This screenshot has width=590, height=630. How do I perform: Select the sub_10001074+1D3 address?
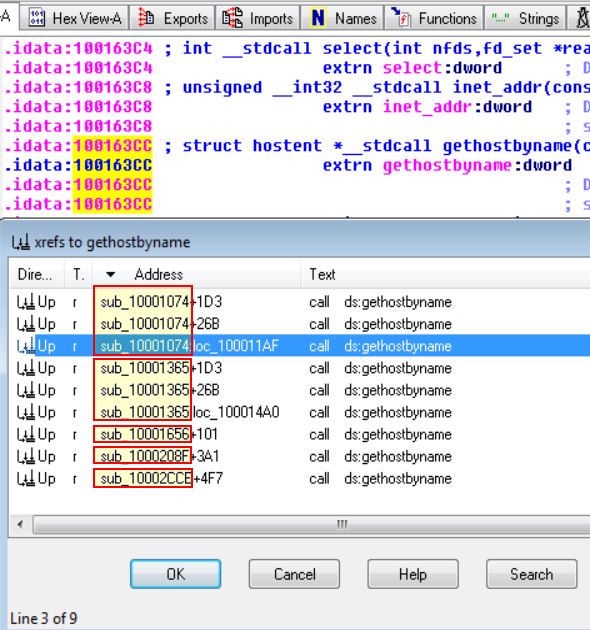tap(161, 302)
